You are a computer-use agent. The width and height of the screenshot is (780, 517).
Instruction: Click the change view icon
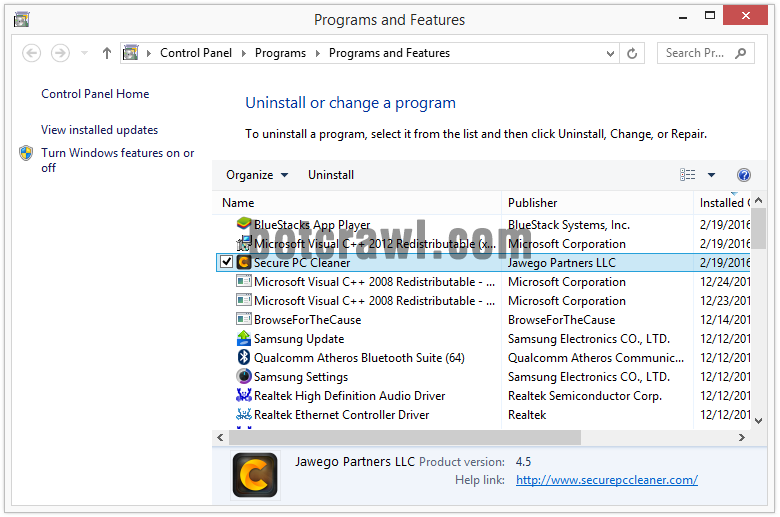pos(687,175)
